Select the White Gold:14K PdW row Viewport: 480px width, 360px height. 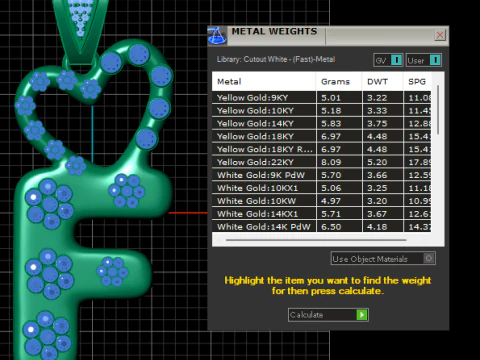tap(321, 227)
